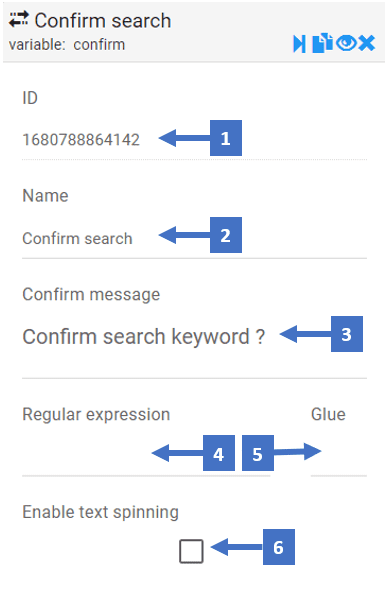This screenshot has height=599, width=387.
Task: Click the Confirm search panel title
Action: click(x=102, y=20)
